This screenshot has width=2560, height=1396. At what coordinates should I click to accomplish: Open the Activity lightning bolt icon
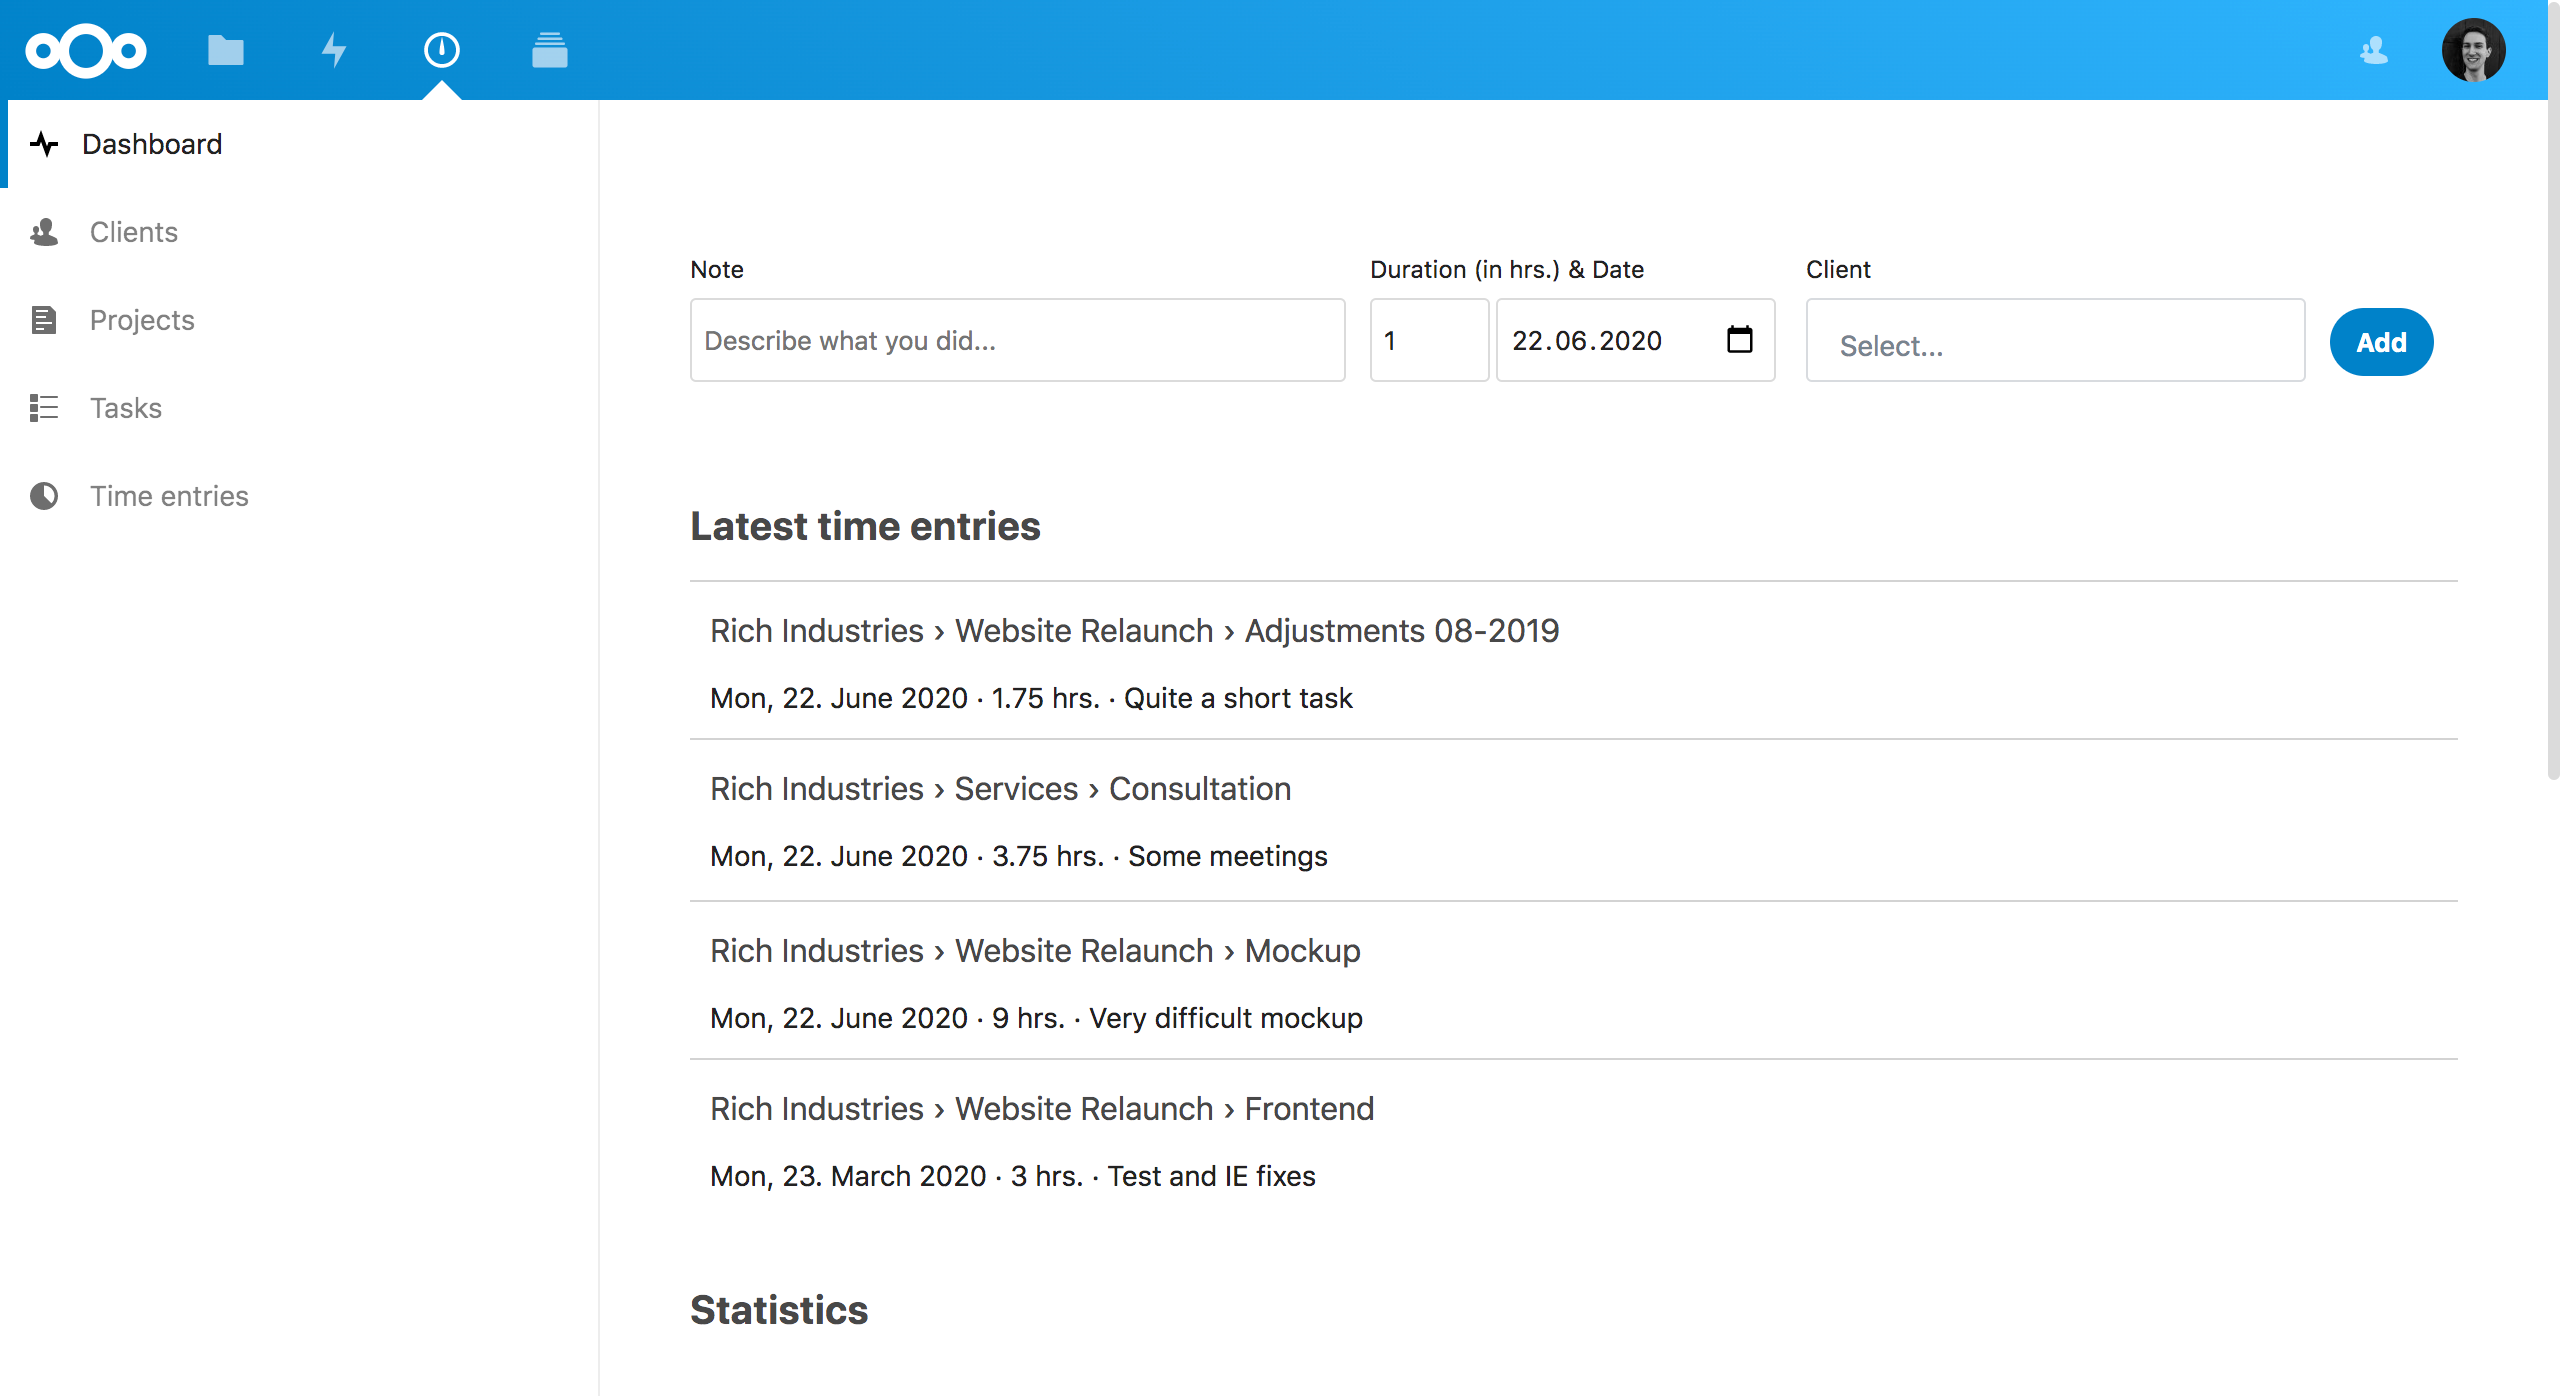click(x=334, y=50)
